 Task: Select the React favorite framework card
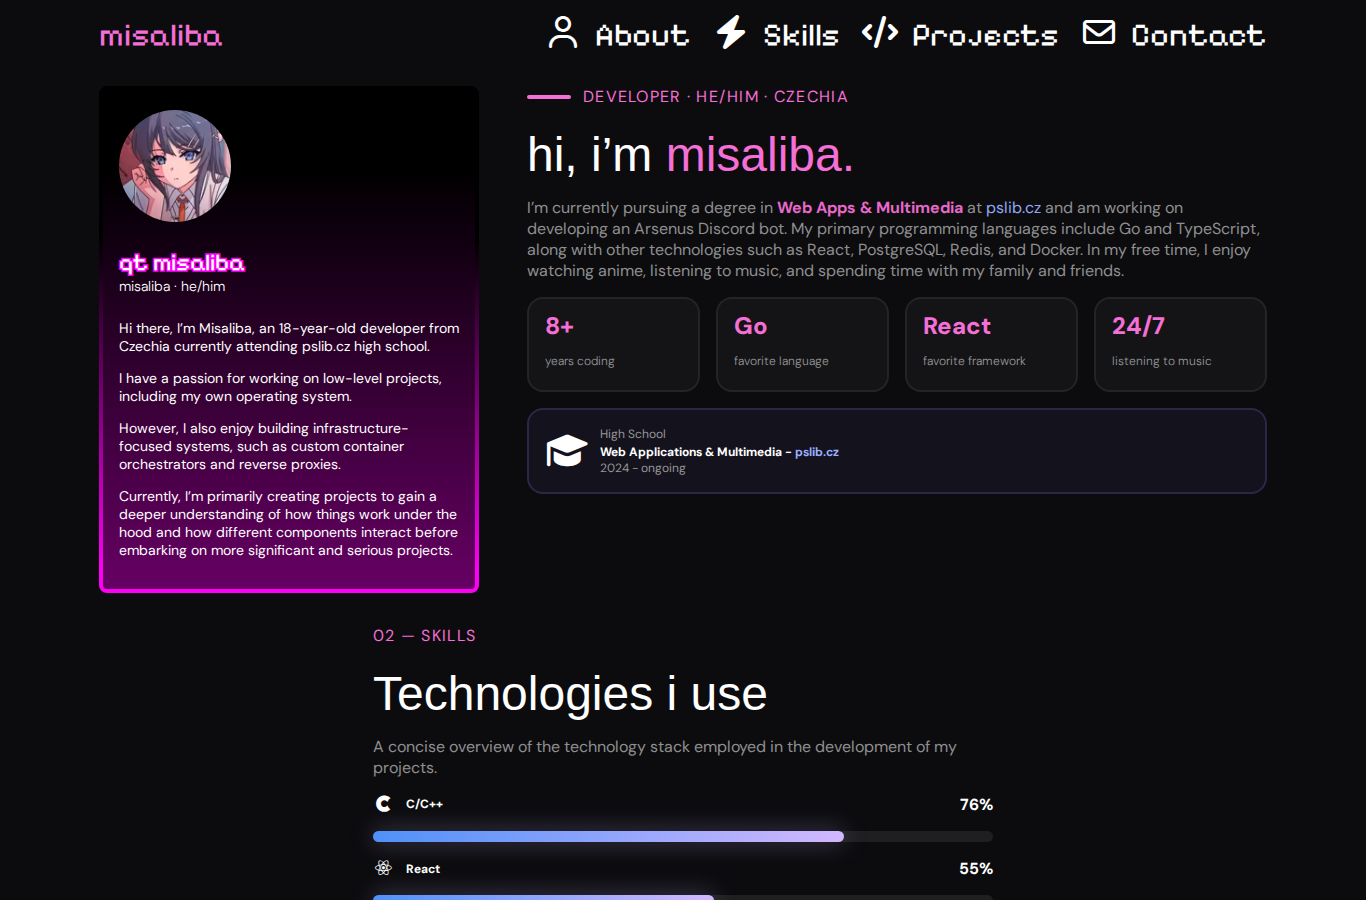point(991,344)
